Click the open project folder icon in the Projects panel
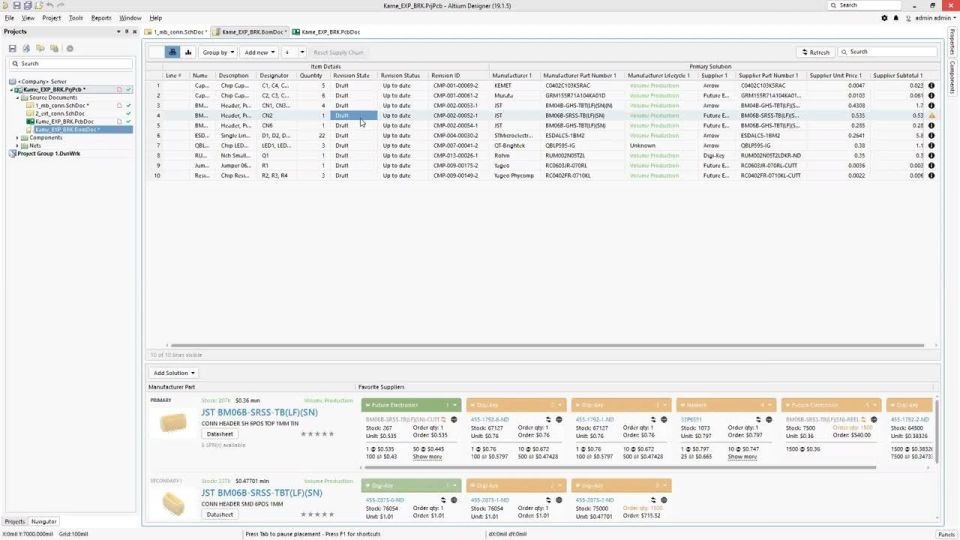This screenshot has height=540, width=960. coord(40,48)
